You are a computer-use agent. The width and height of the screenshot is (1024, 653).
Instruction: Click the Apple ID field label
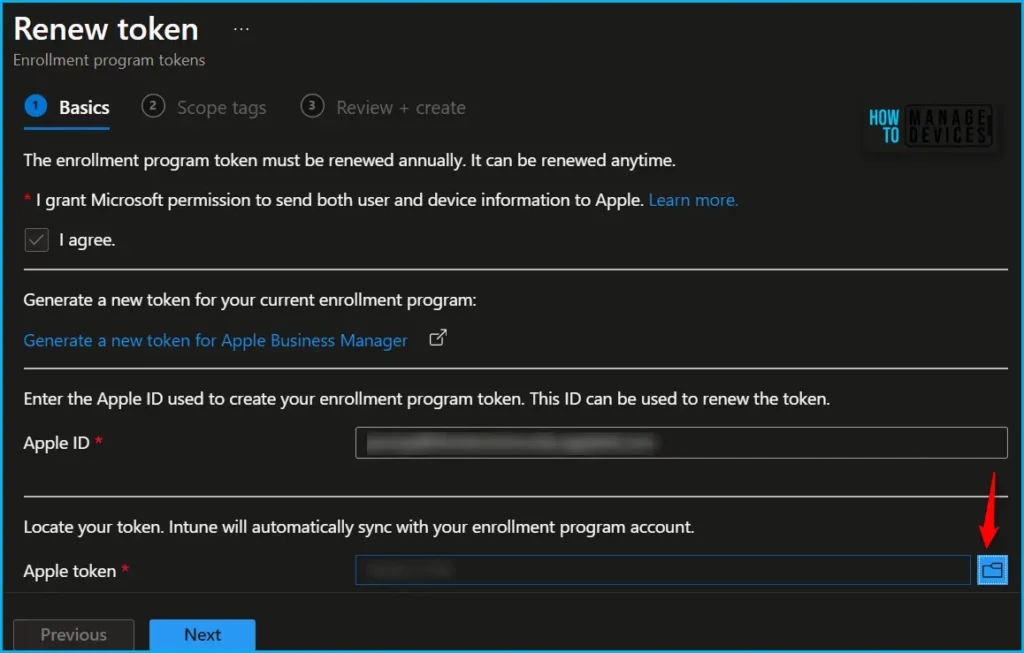click(56, 443)
